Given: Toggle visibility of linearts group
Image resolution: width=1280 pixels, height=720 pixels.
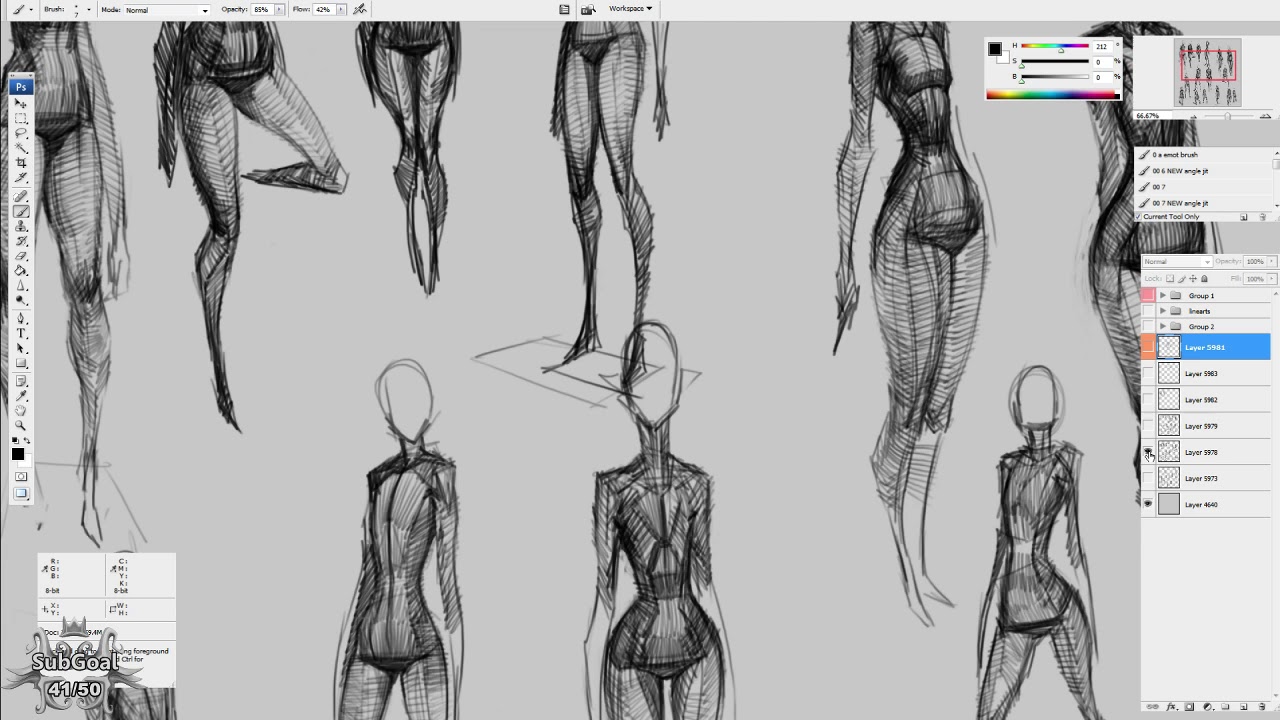Looking at the screenshot, I should (1148, 311).
